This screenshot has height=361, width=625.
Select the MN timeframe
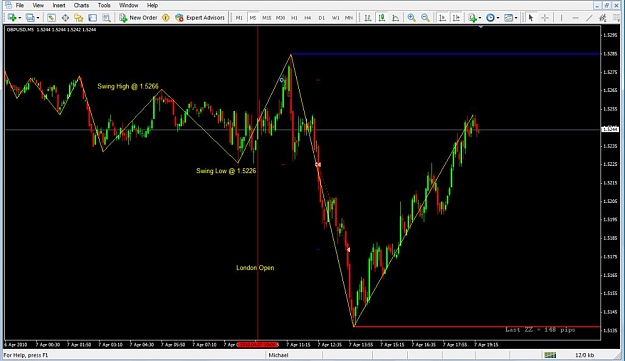pyautogui.click(x=349, y=18)
